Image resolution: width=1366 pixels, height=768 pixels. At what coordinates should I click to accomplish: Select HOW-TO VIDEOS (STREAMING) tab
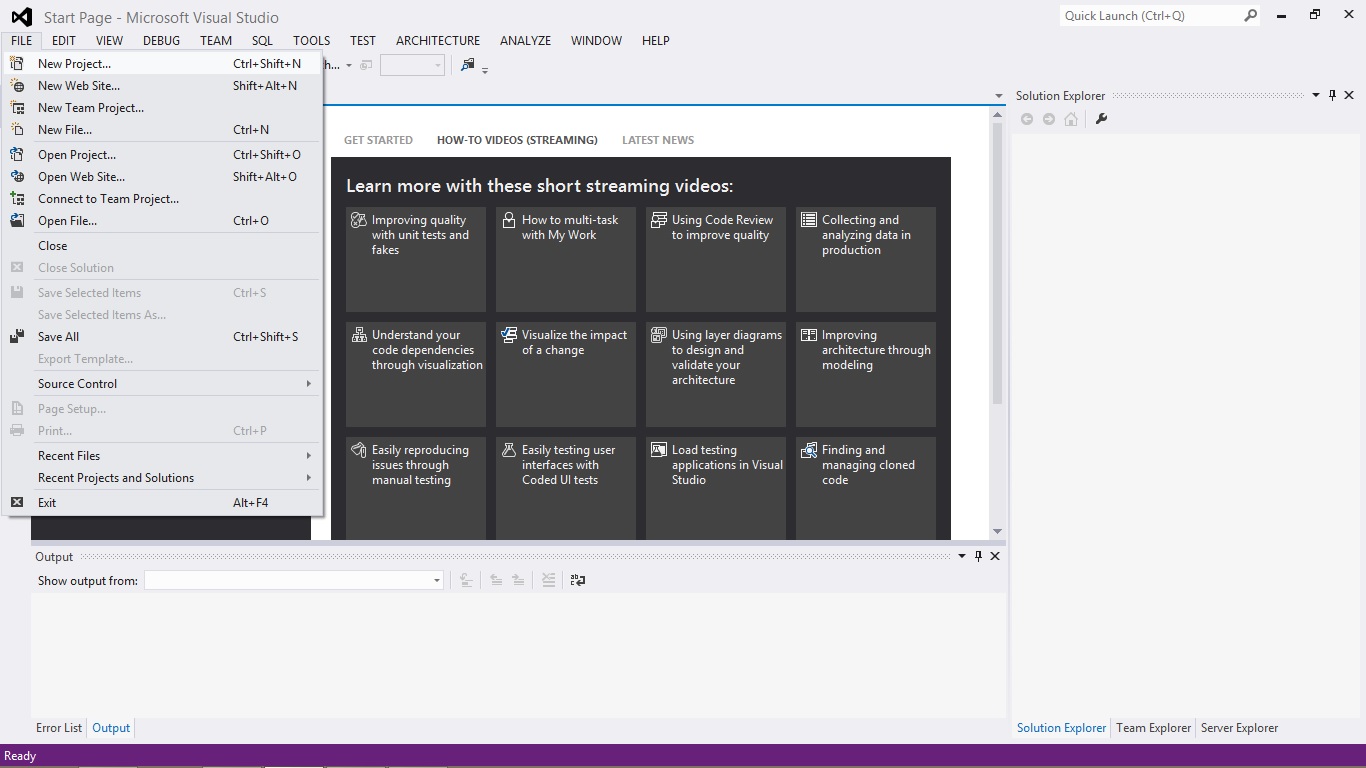click(x=517, y=140)
